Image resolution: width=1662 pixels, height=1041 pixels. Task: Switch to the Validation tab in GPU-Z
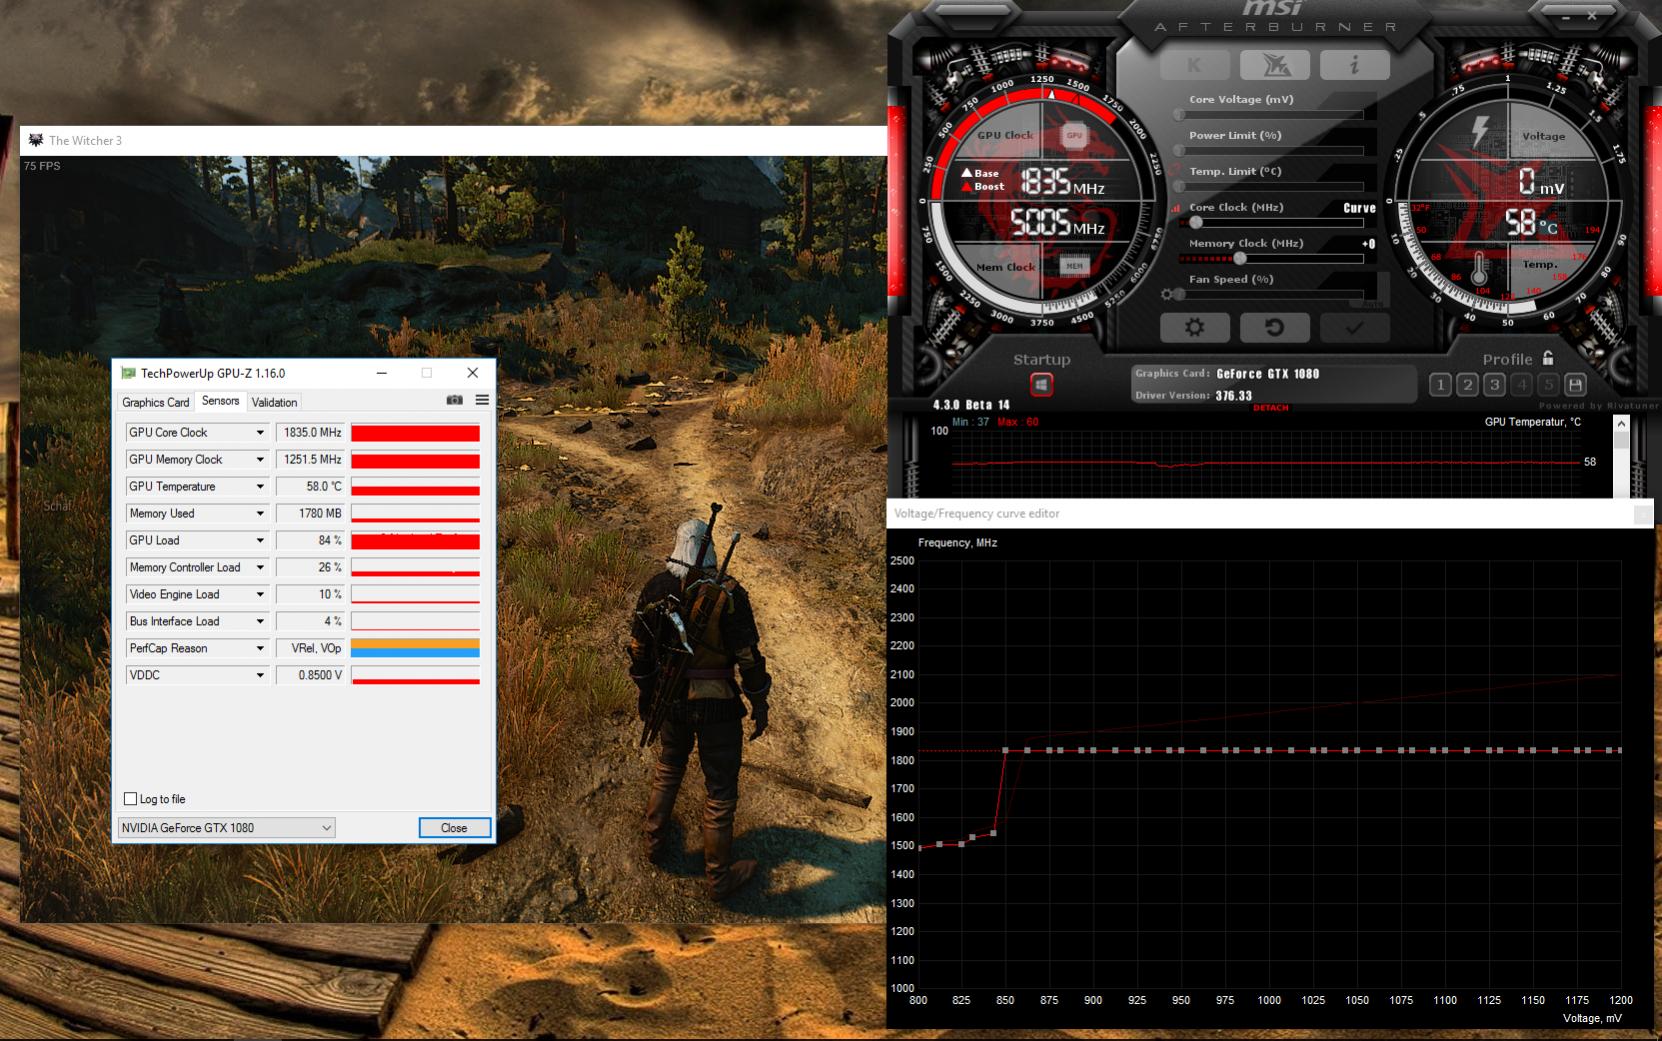click(274, 402)
